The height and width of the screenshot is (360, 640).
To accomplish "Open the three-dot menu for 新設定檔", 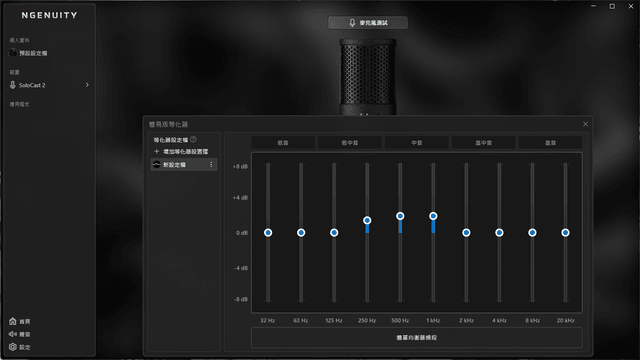I will pyautogui.click(x=211, y=164).
